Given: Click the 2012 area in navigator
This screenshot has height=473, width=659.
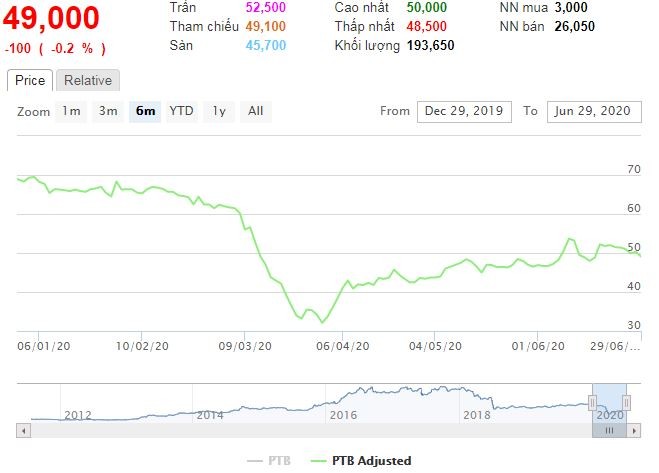Looking at the screenshot, I should 77,414.
